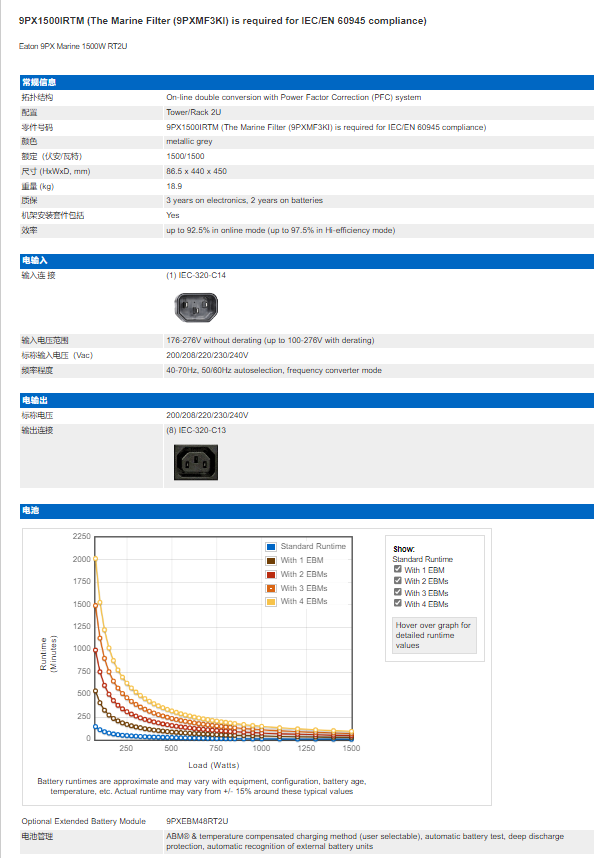Click the IEC-320-C13 output connector image
The height and width of the screenshot is (858, 598).
point(196,462)
